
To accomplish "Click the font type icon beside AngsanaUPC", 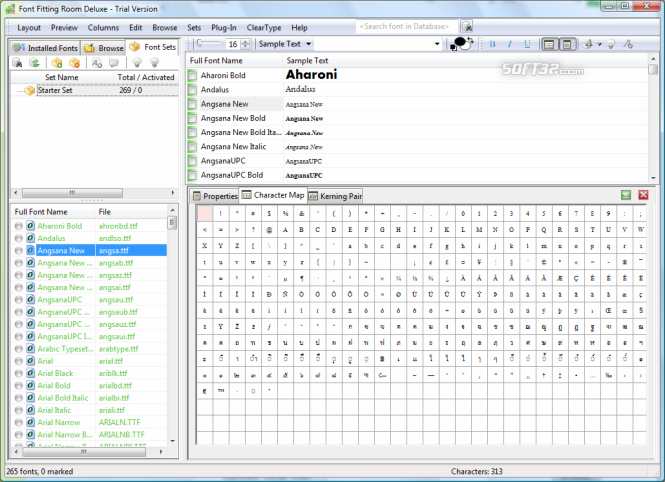I will [x=31, y=299].
